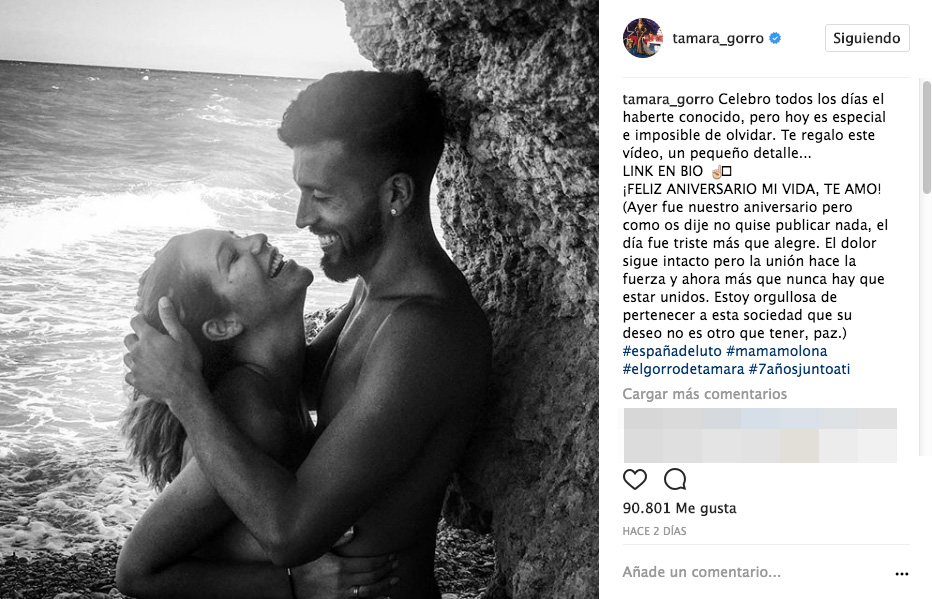The height and width of the screenshot is (599, 932).
Task: Open hashtag #7añosjuntoati
Action: [x=799, y=369]
